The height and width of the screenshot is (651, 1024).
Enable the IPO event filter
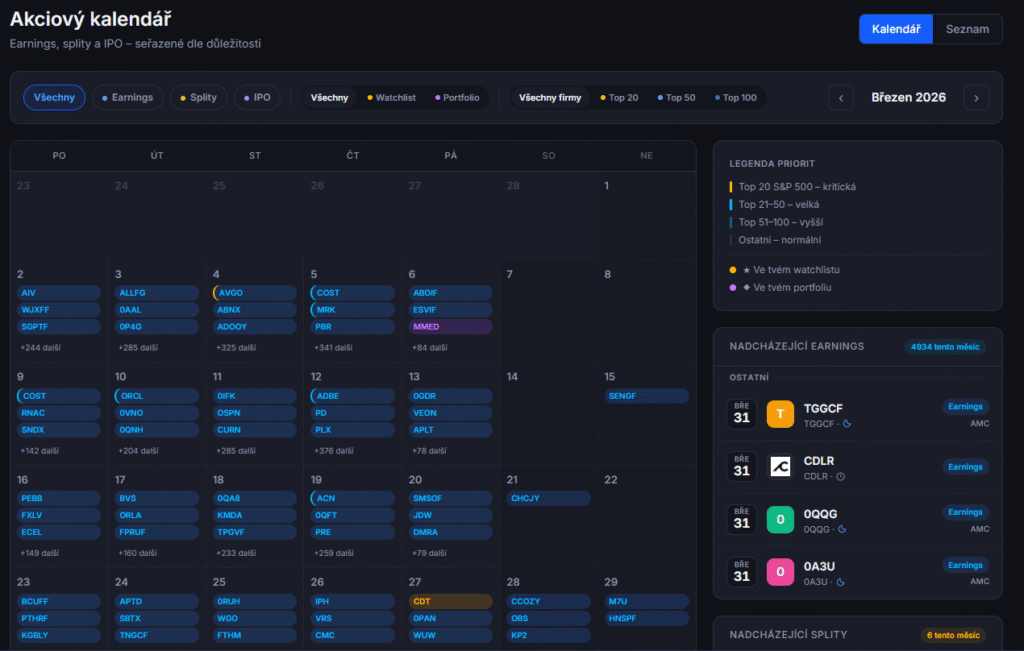pos(257,98)
